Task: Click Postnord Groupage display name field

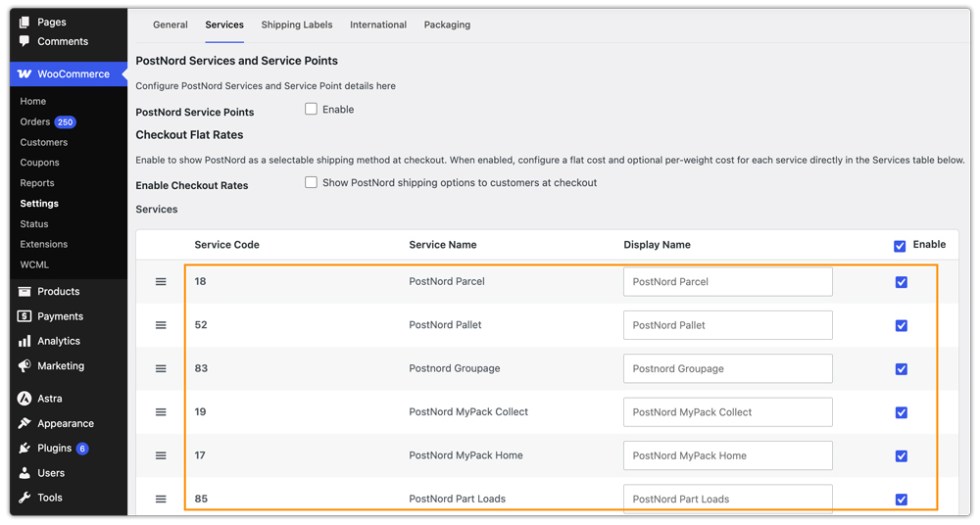Action: pyautogui.click(x=728, y=369)
